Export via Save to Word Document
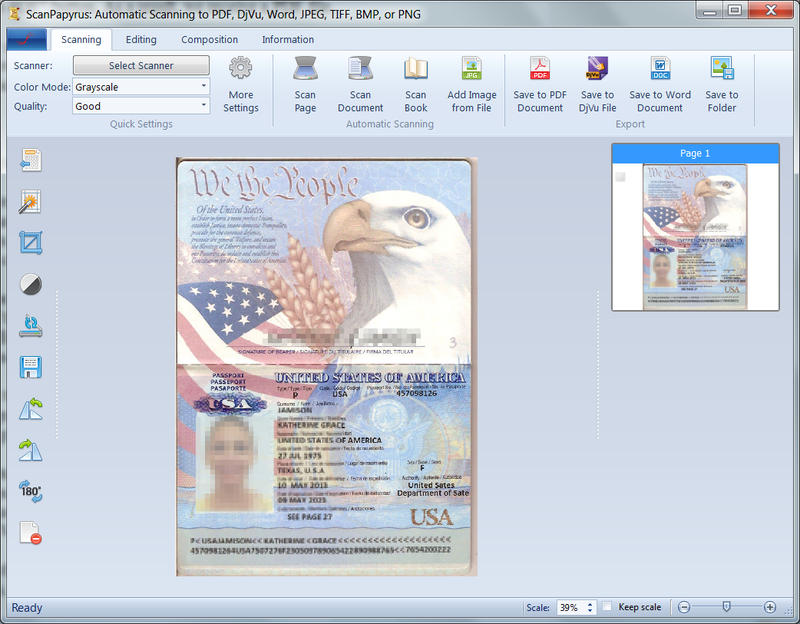 (660, 85)
